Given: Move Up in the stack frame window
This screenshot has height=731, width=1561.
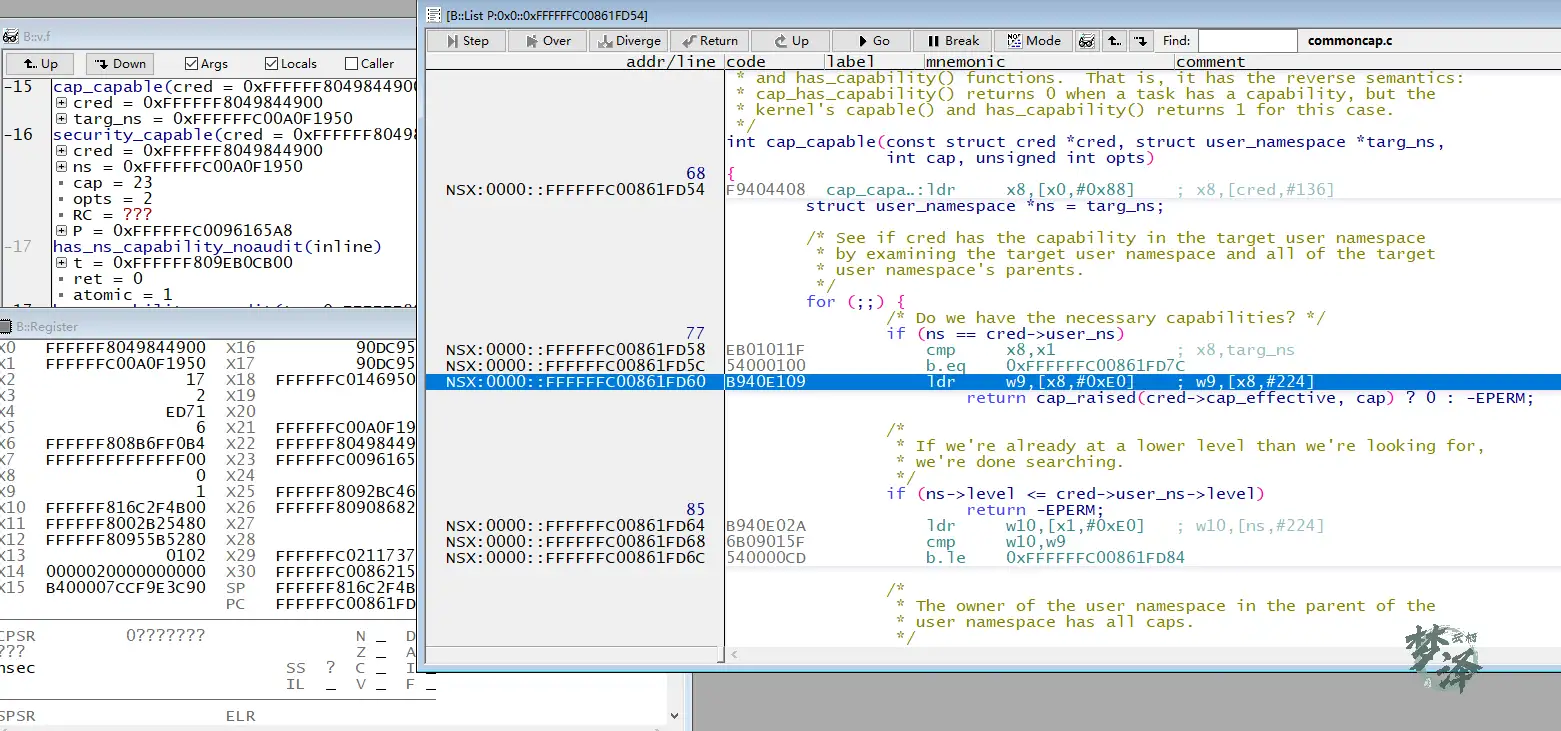Looking at the screenshot, I should tap(39, 64).
